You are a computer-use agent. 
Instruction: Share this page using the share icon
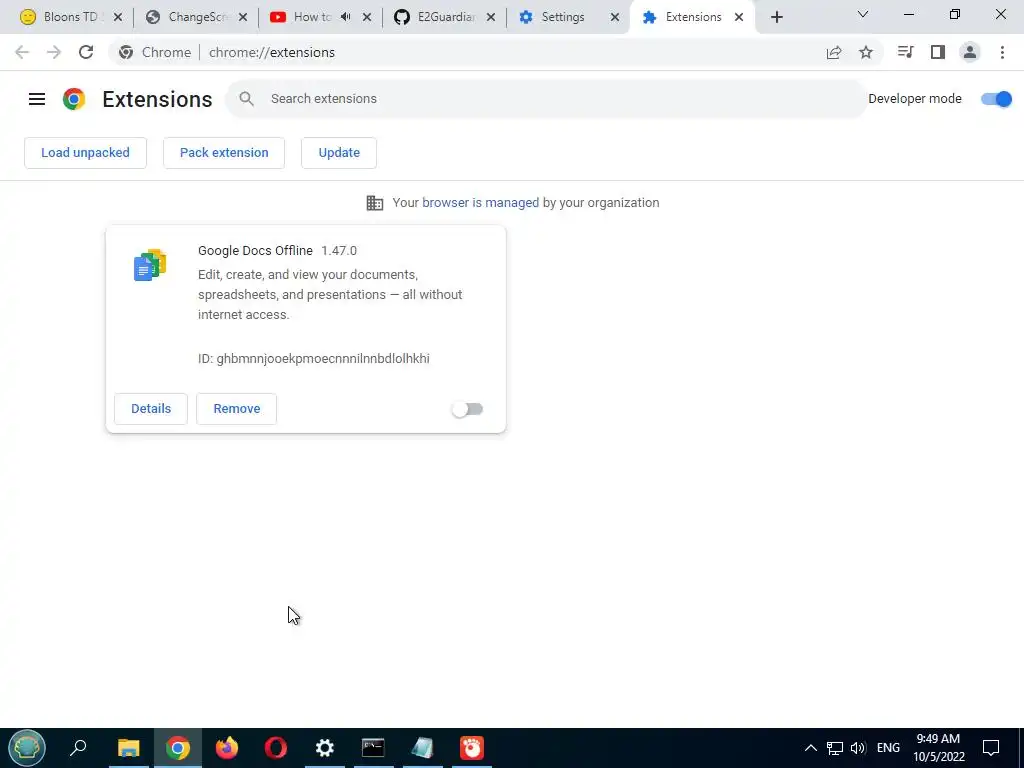pyautogui.click(x=834, y=52)
